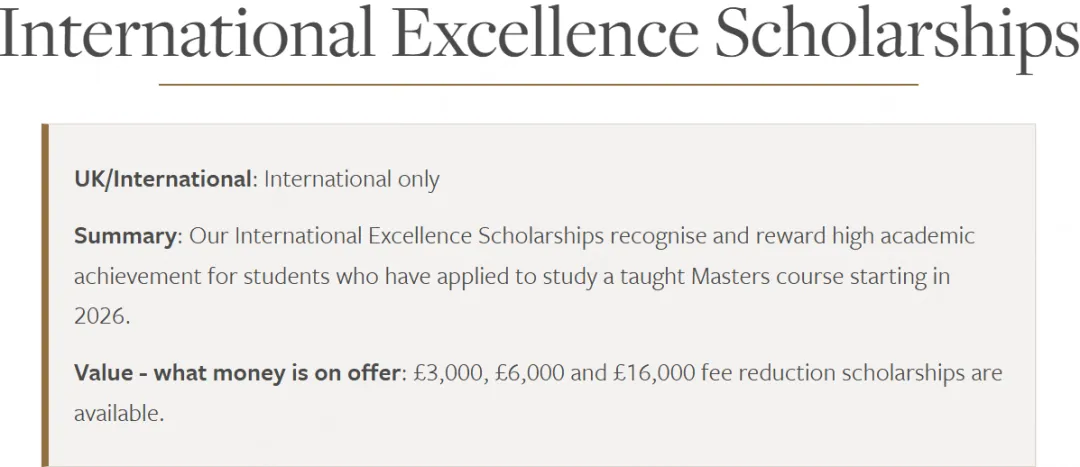This screenshot has height=467, width=1080.
Task: Click the bold "Summary" label
Action: coord(125,237)
